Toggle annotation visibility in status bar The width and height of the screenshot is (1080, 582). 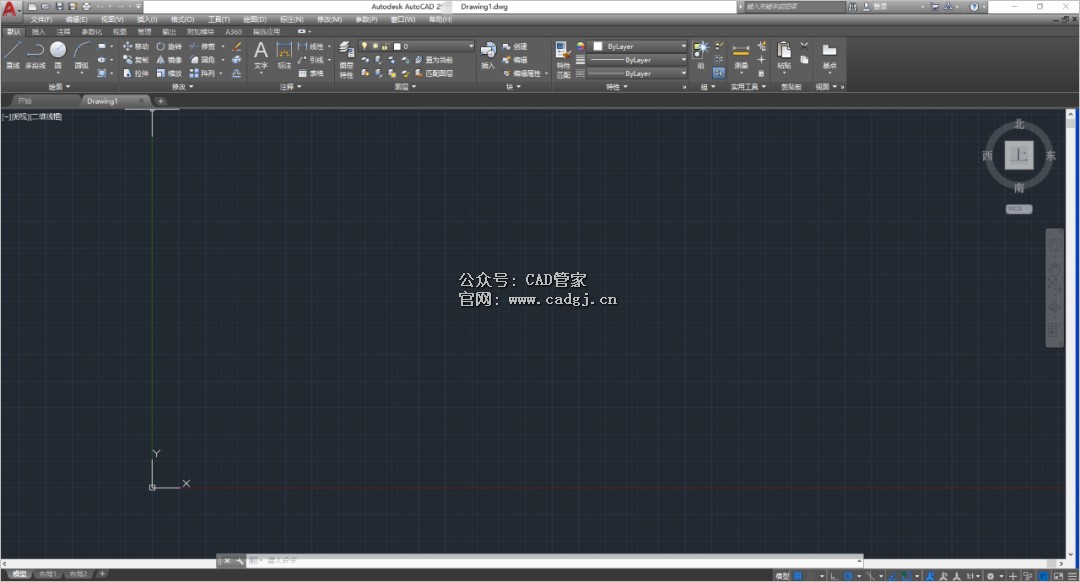(930, 576)
